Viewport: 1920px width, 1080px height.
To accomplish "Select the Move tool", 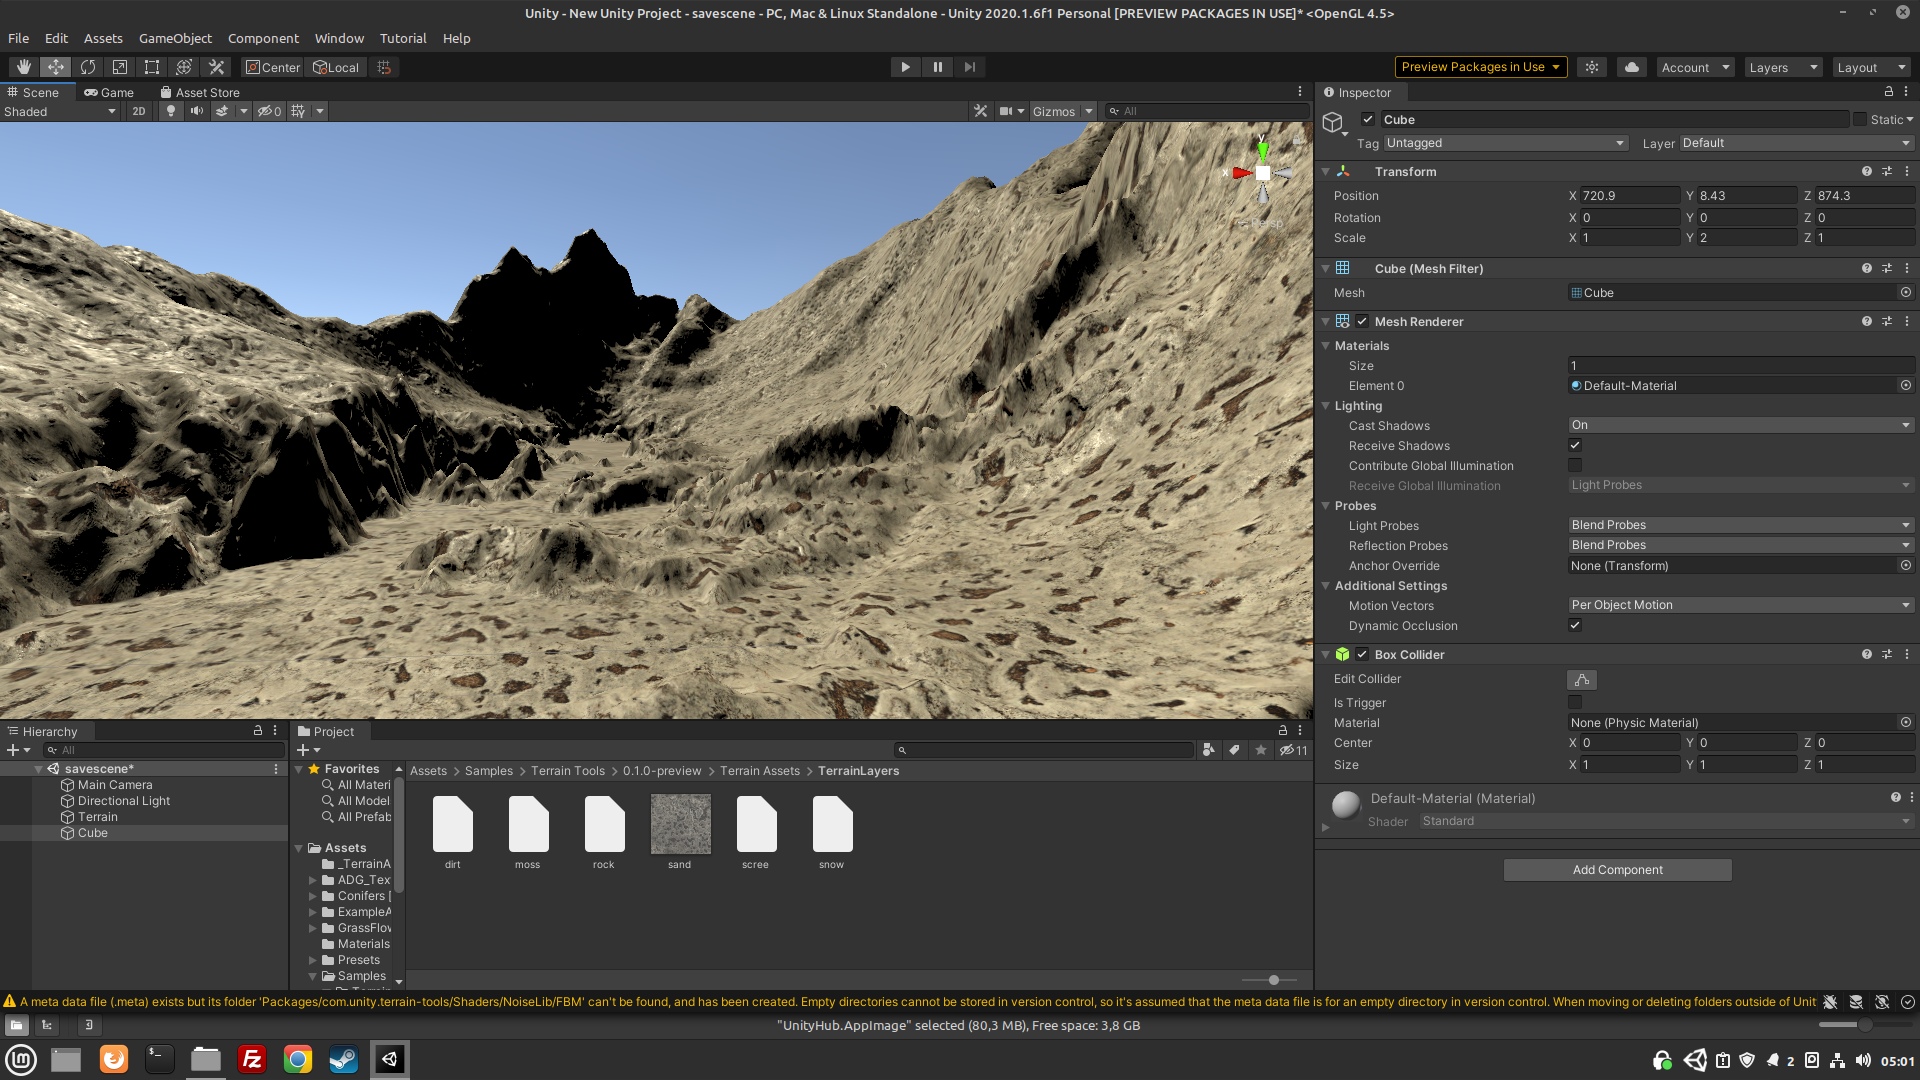I will point(56,67).
